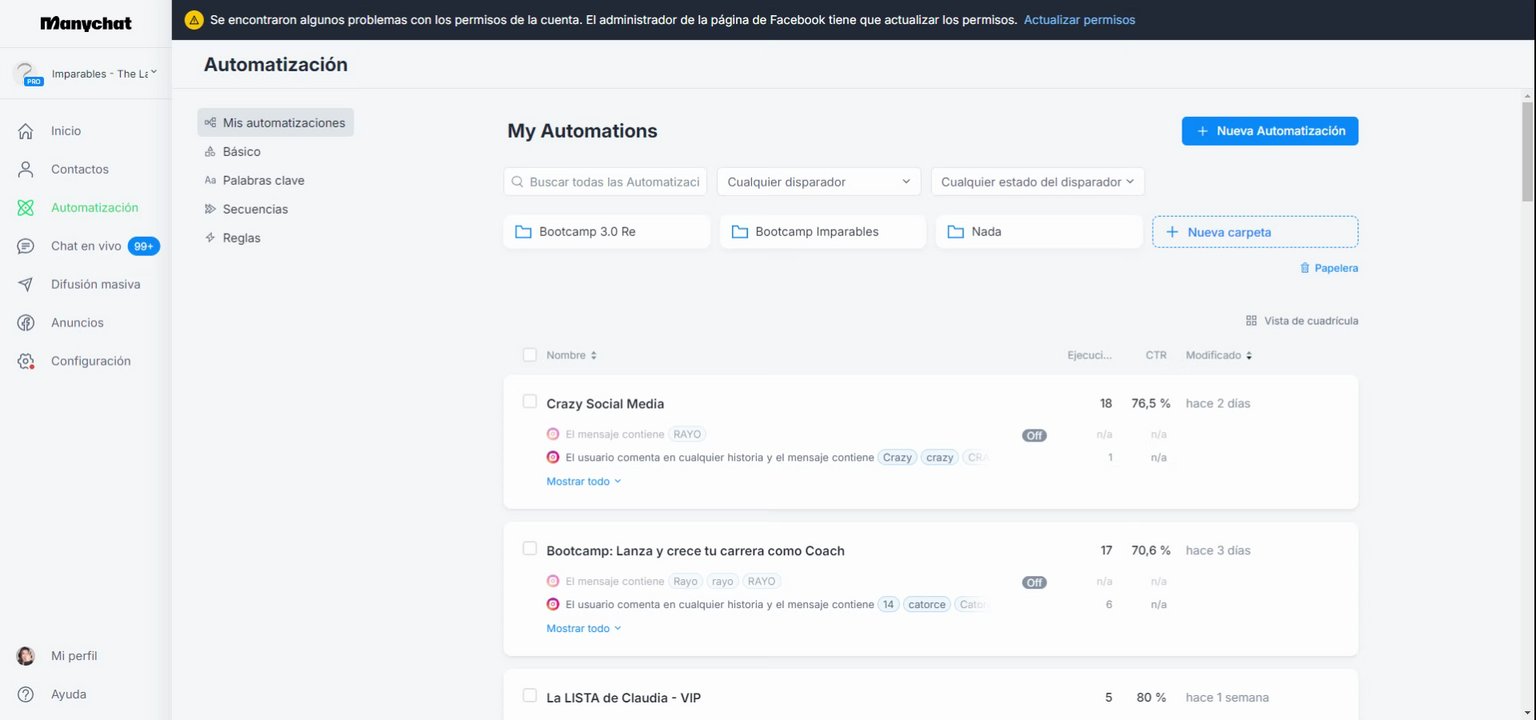Open Difusión masiva paper plane icon
The image size is (1536, 720).
pyautogui.click(x=26, y=284)
